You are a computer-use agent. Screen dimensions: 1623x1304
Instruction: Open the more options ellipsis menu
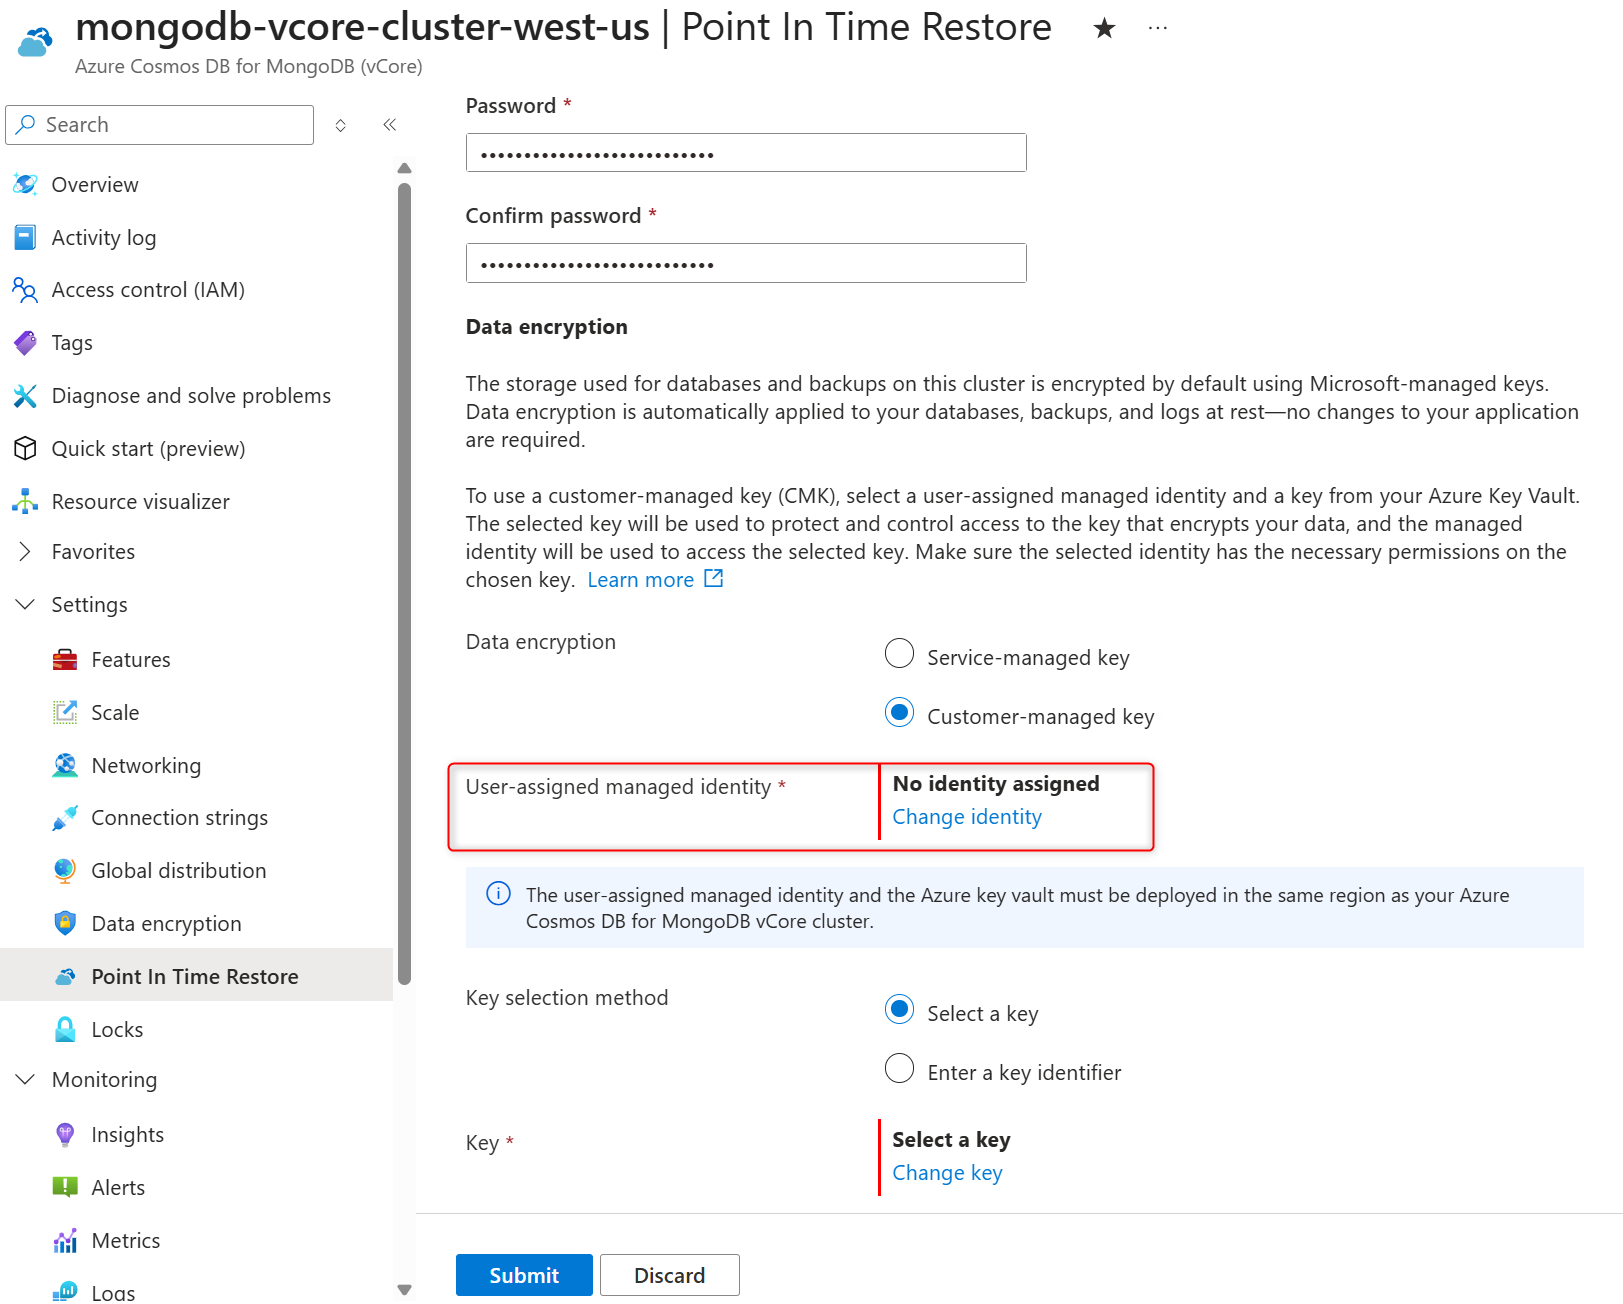[1158, 28]
